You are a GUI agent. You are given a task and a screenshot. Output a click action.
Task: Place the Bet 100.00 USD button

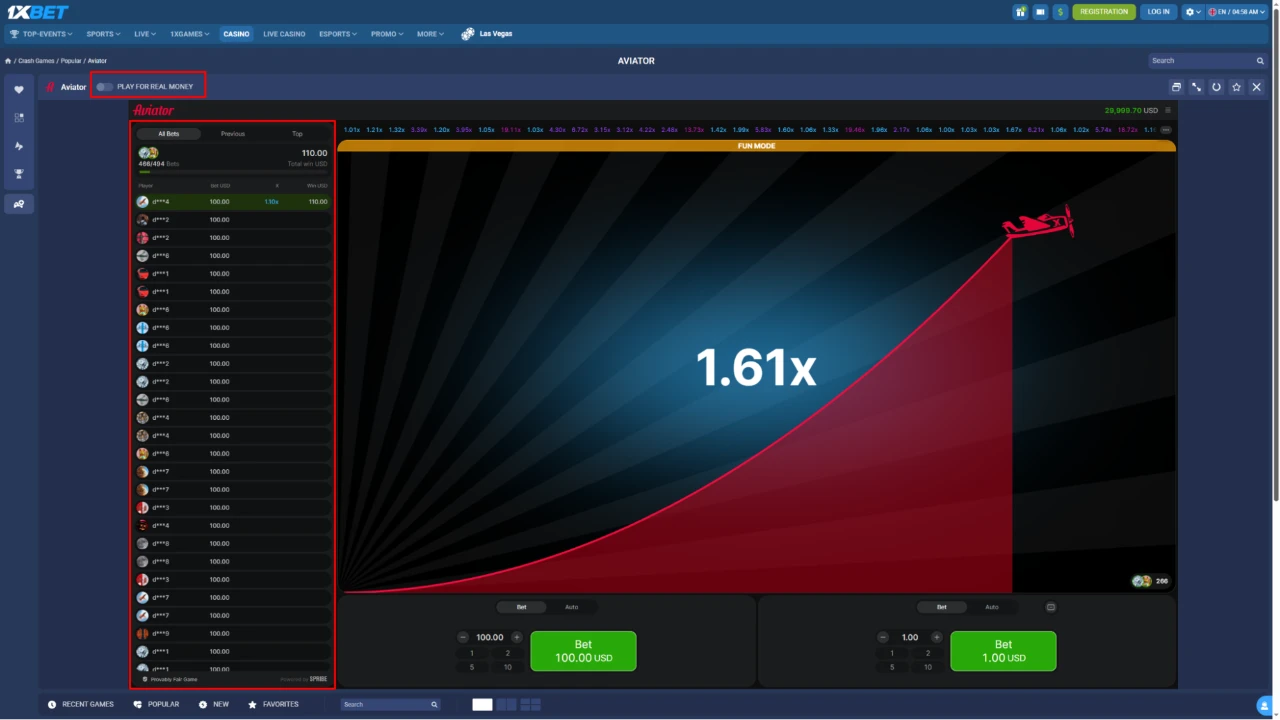click(583, 651)
